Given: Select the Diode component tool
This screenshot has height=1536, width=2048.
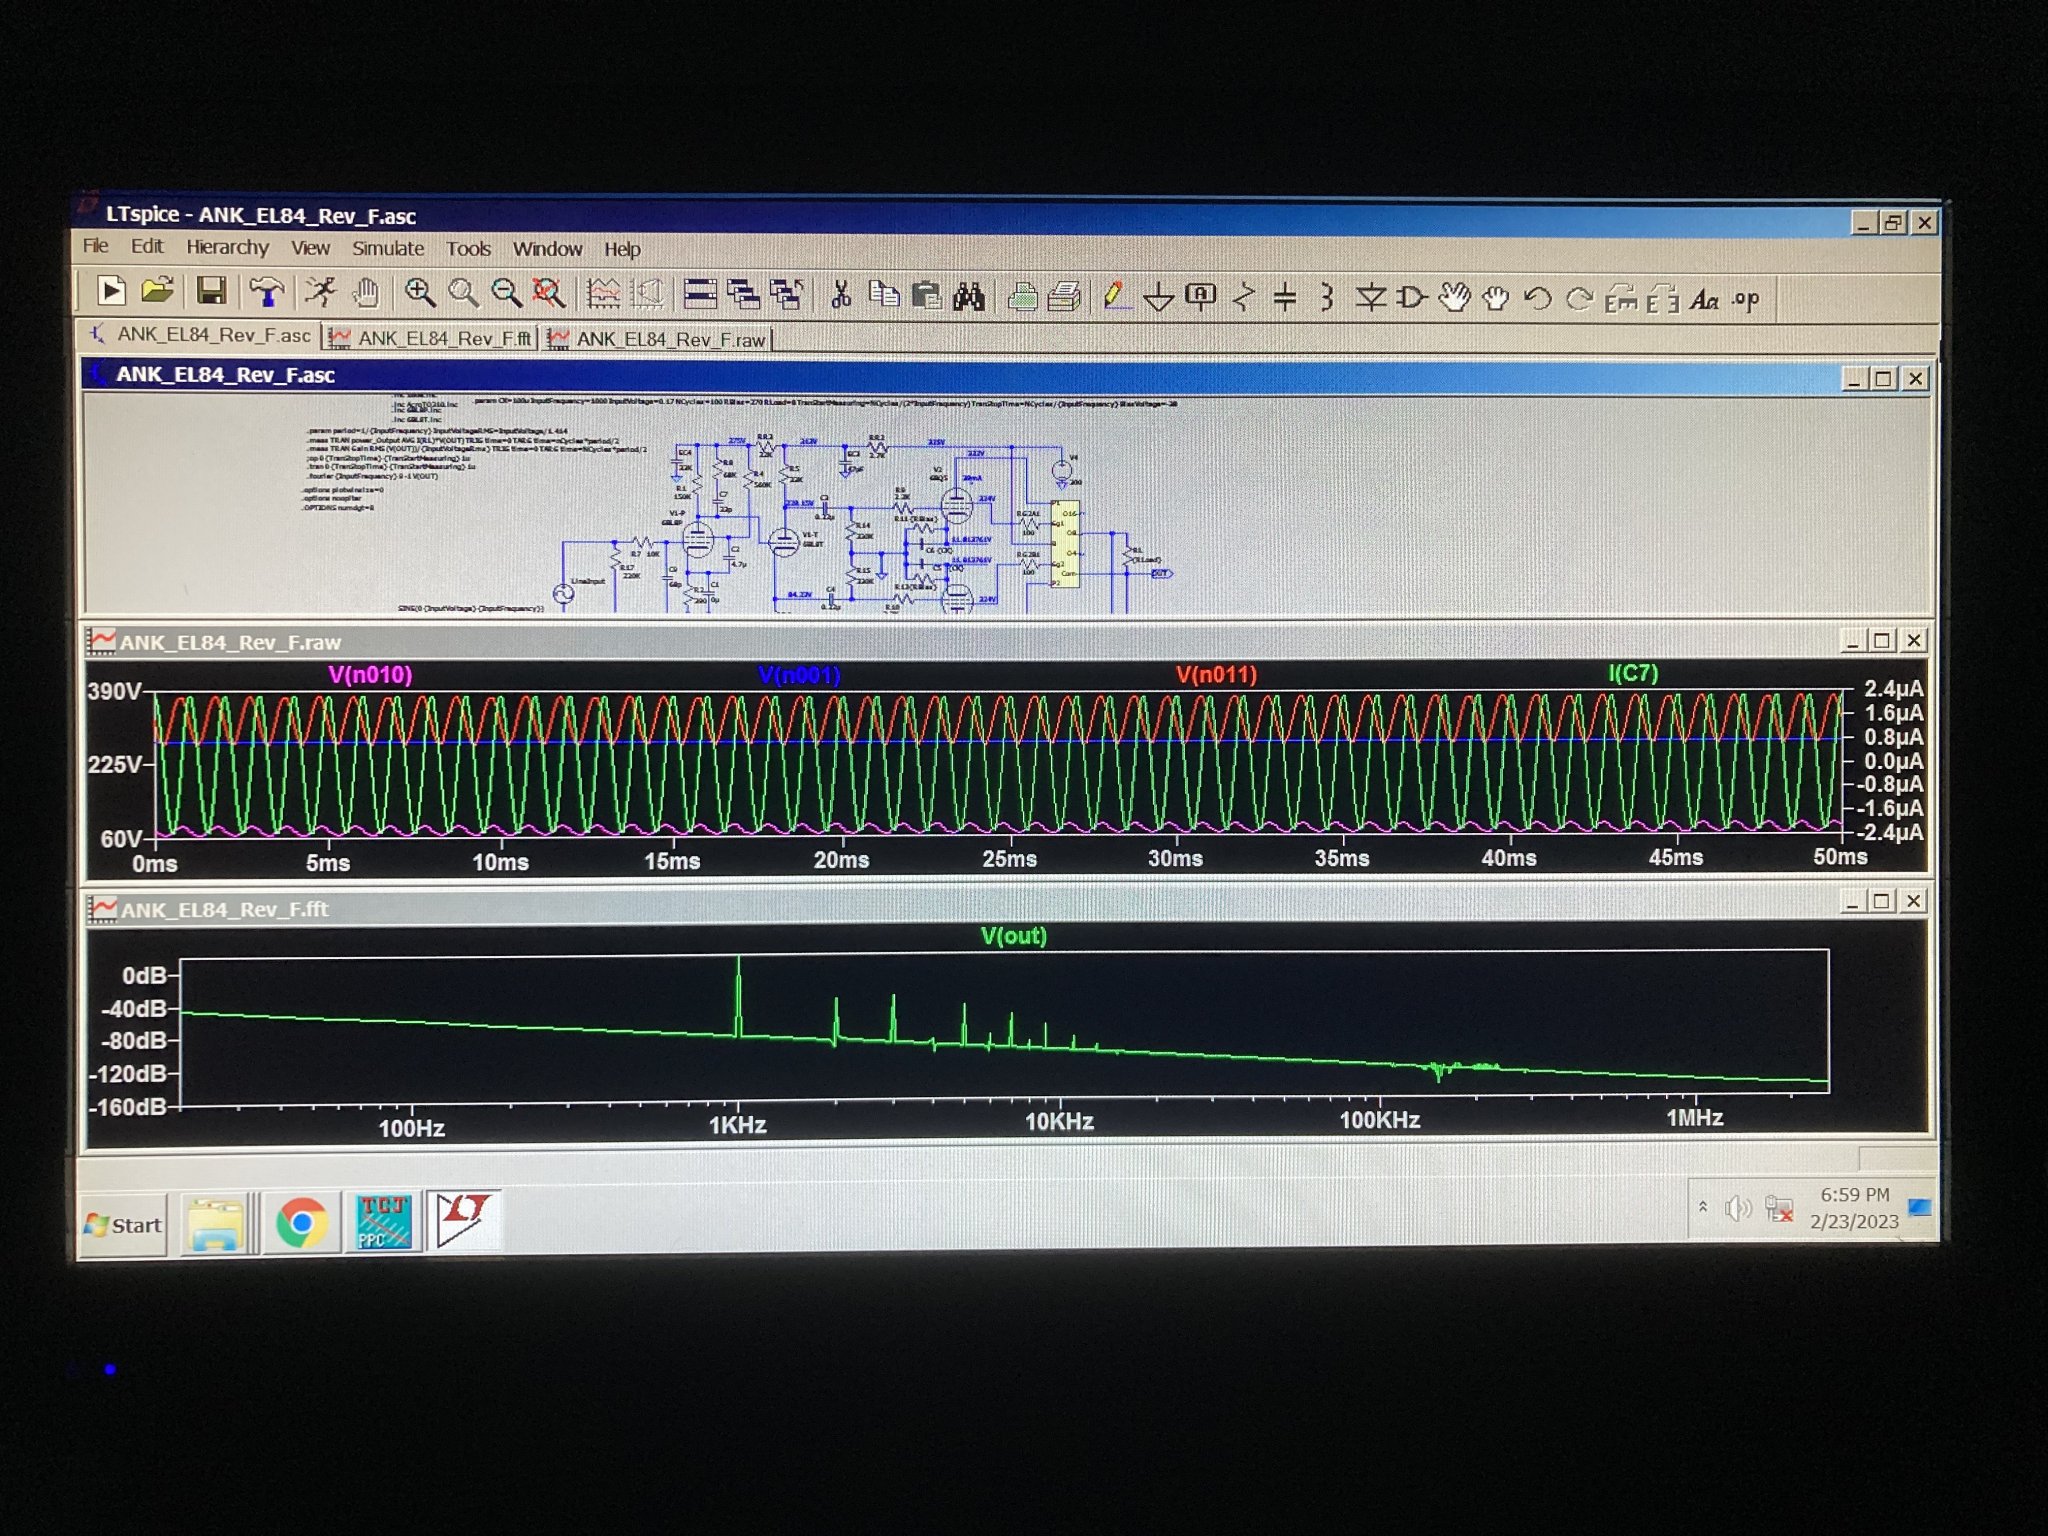Looking at the screenshot, I should [x=1370, y=297].
